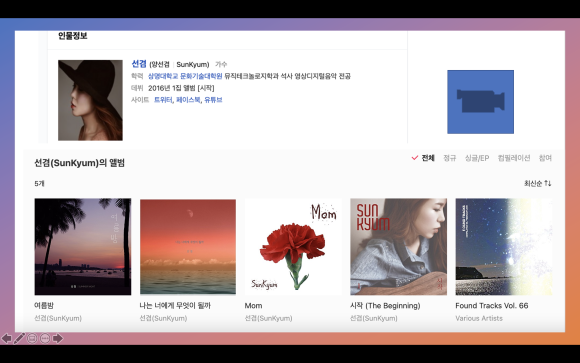Open the Mom carnation album cover

pos(293,246)
